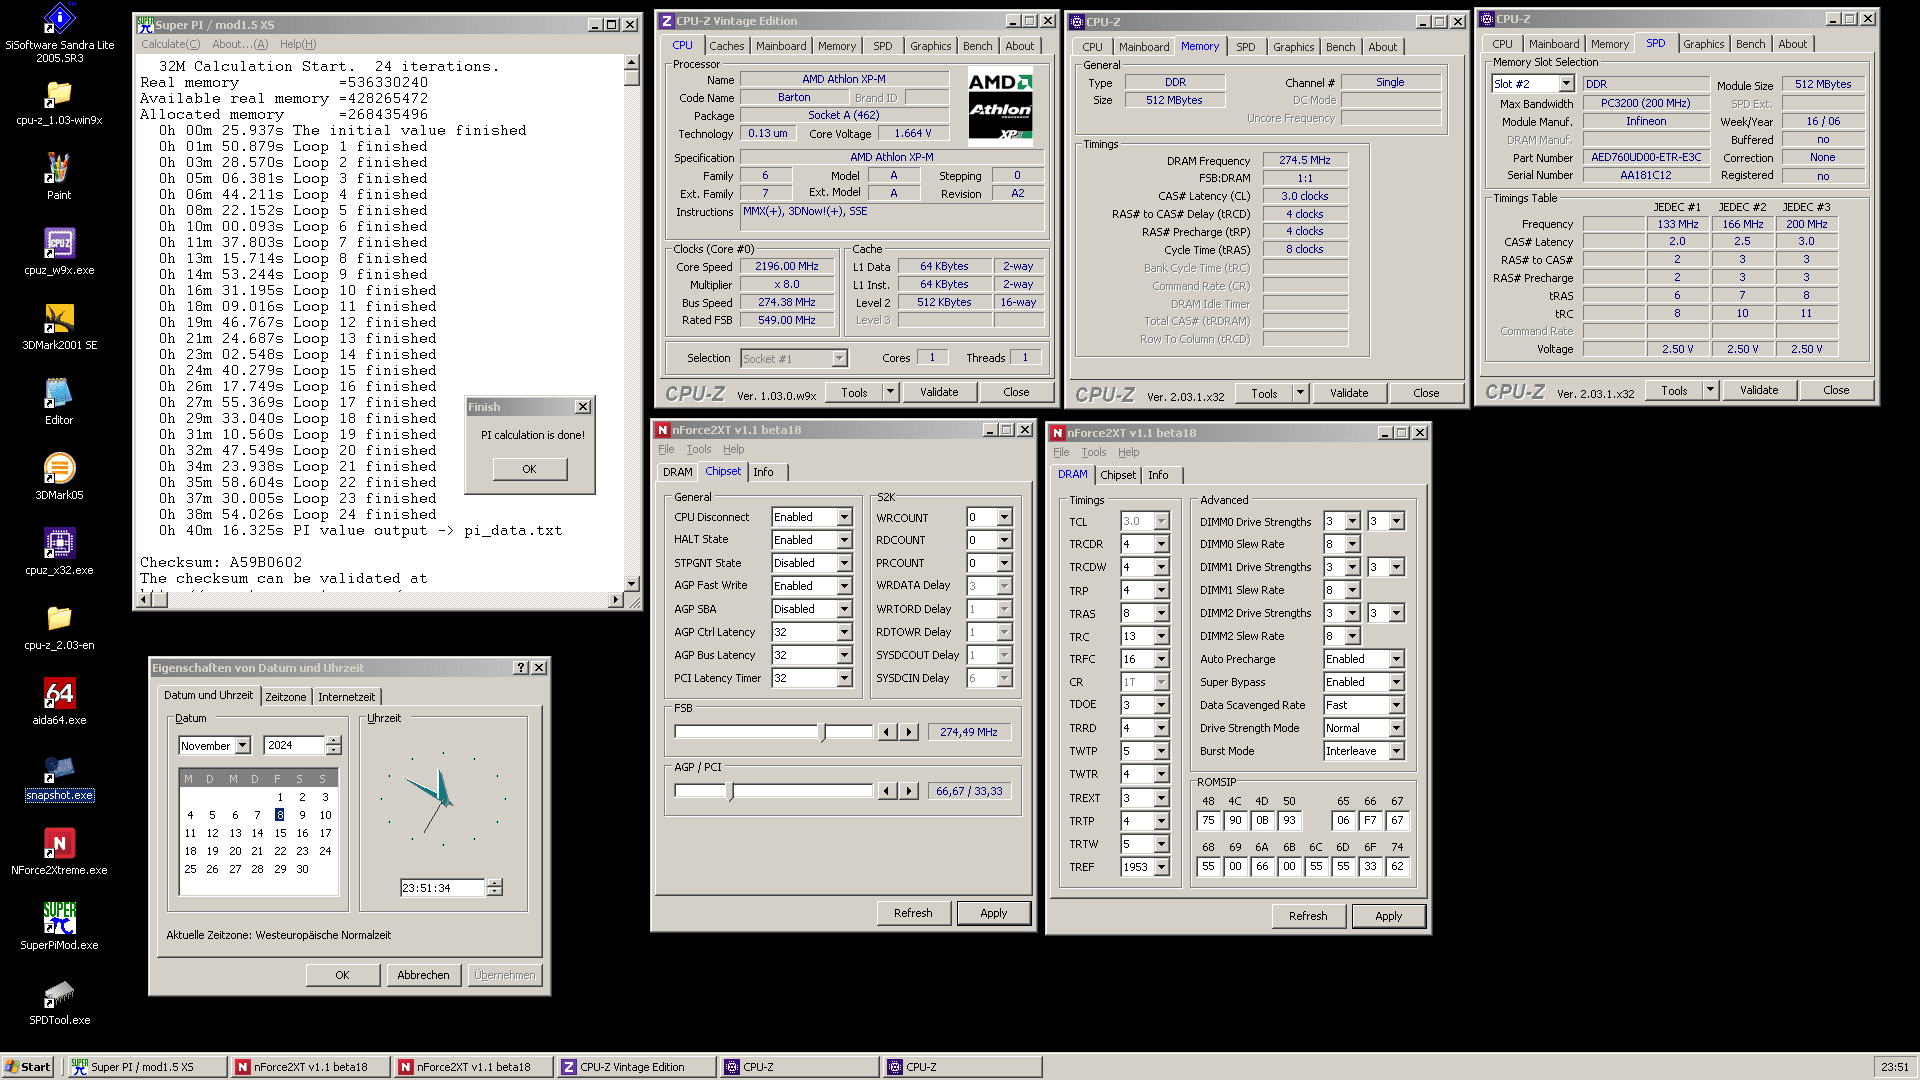
Task: Switch to Super PI taskbar button
Action: click(146, 1067)
